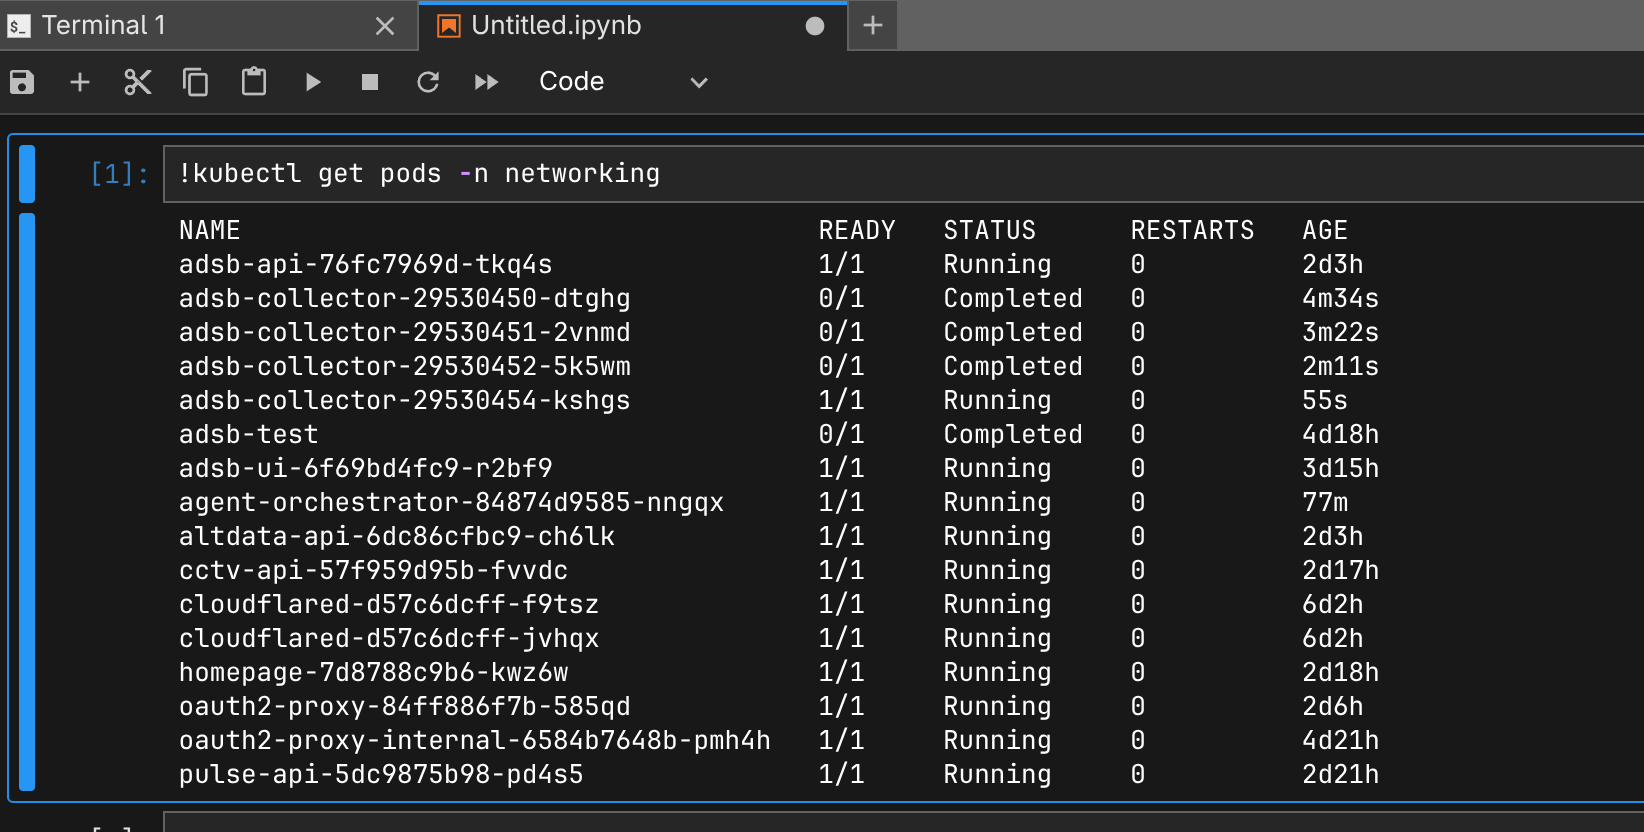Viewport: 1644px width, 832px height.
Task: Open a new launcher tab
Action: [873, 26]
